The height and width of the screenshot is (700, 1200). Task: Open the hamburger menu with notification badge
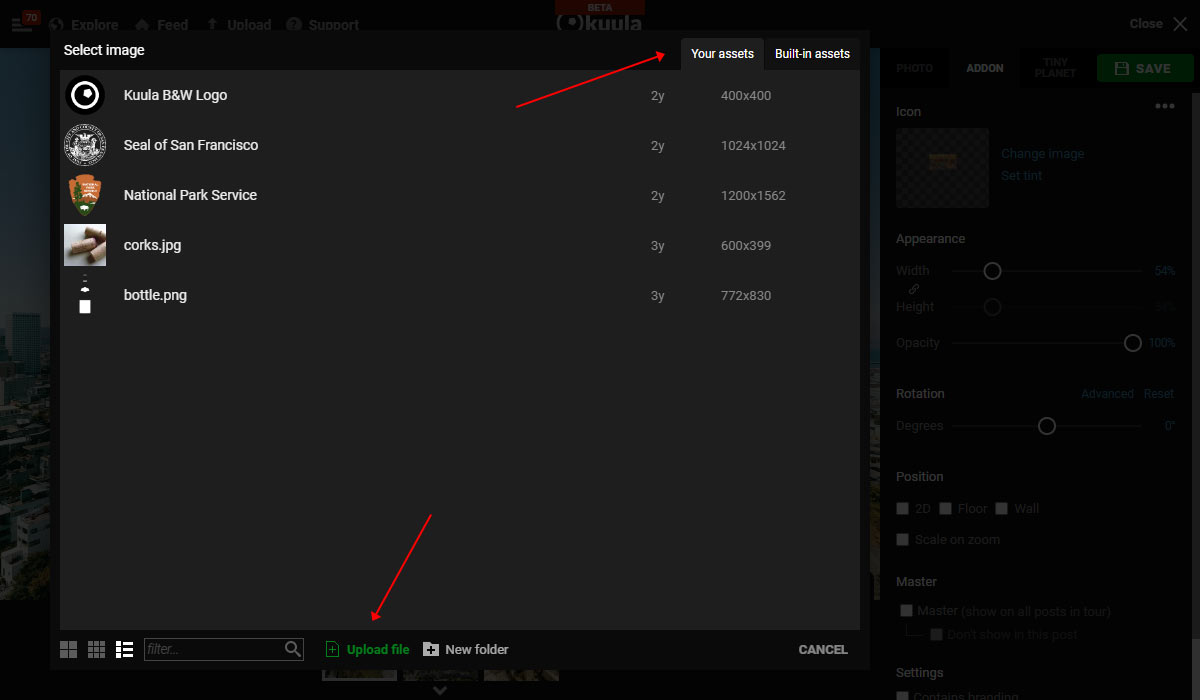coord(23,22)
